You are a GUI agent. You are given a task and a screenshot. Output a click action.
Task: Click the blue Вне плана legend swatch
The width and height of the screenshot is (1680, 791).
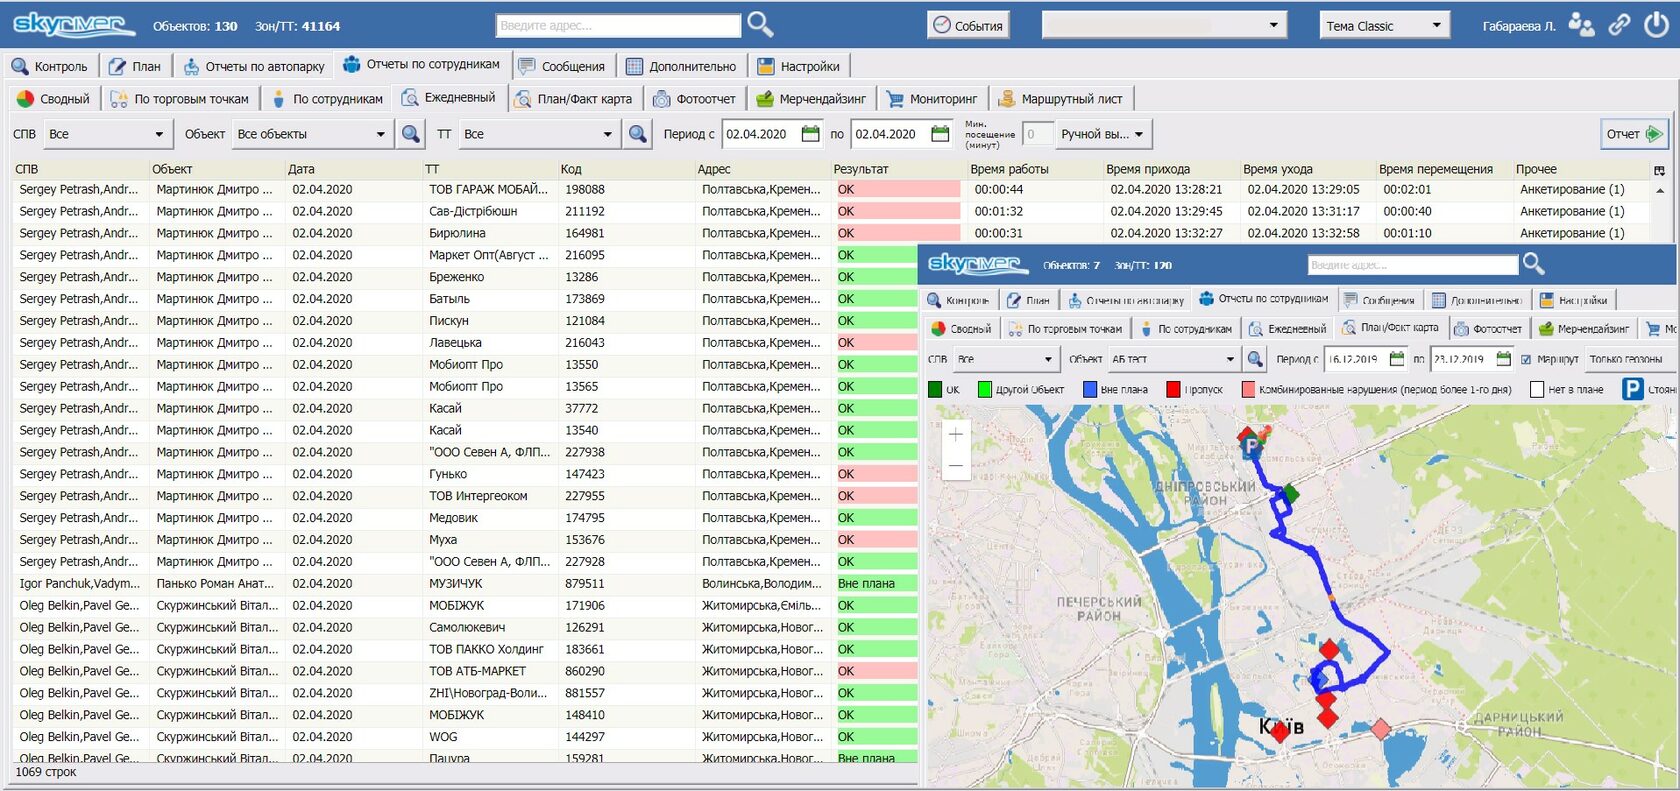[x=1090, y=390]
